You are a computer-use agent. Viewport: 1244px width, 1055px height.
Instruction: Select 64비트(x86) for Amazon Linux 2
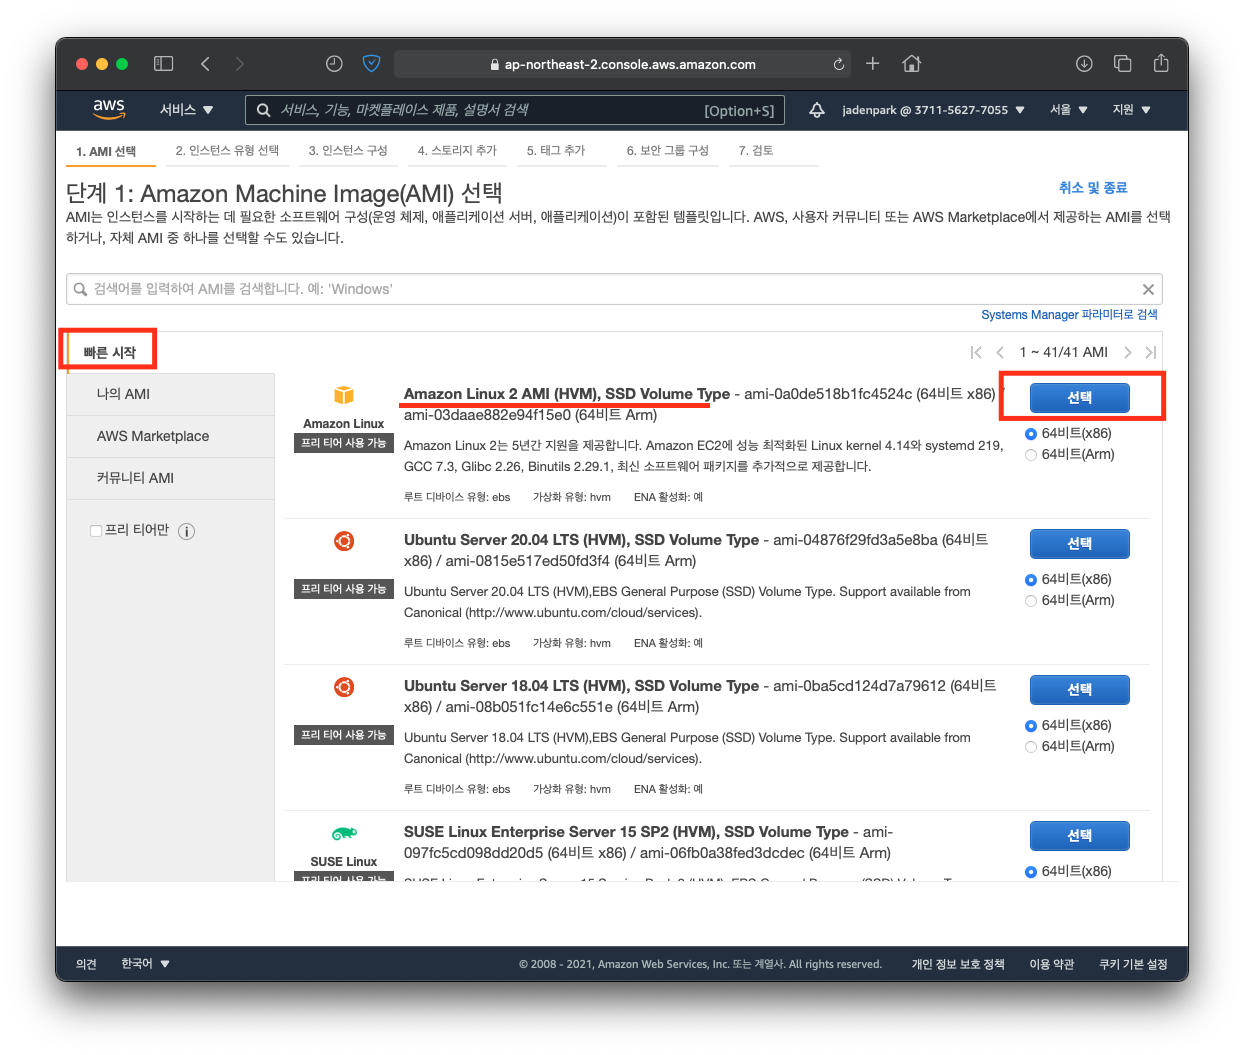click(1031, 434)
